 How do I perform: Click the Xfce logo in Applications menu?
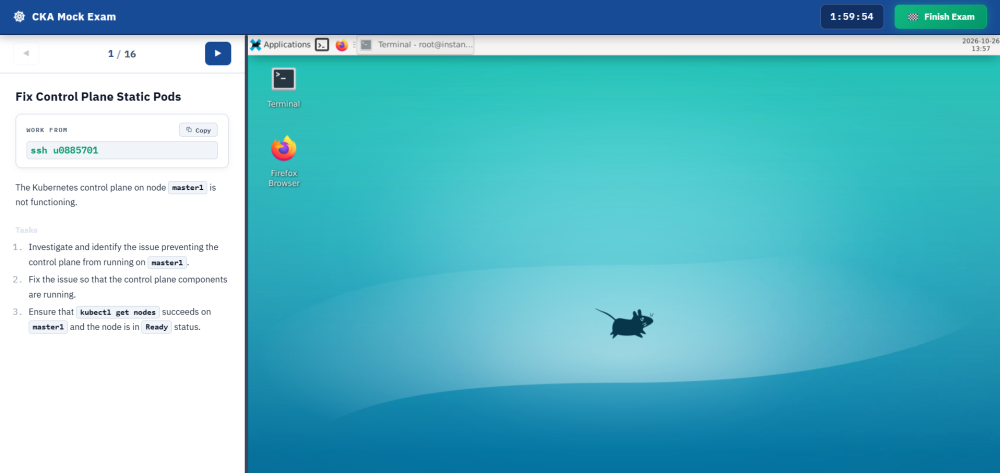point(256,45)
